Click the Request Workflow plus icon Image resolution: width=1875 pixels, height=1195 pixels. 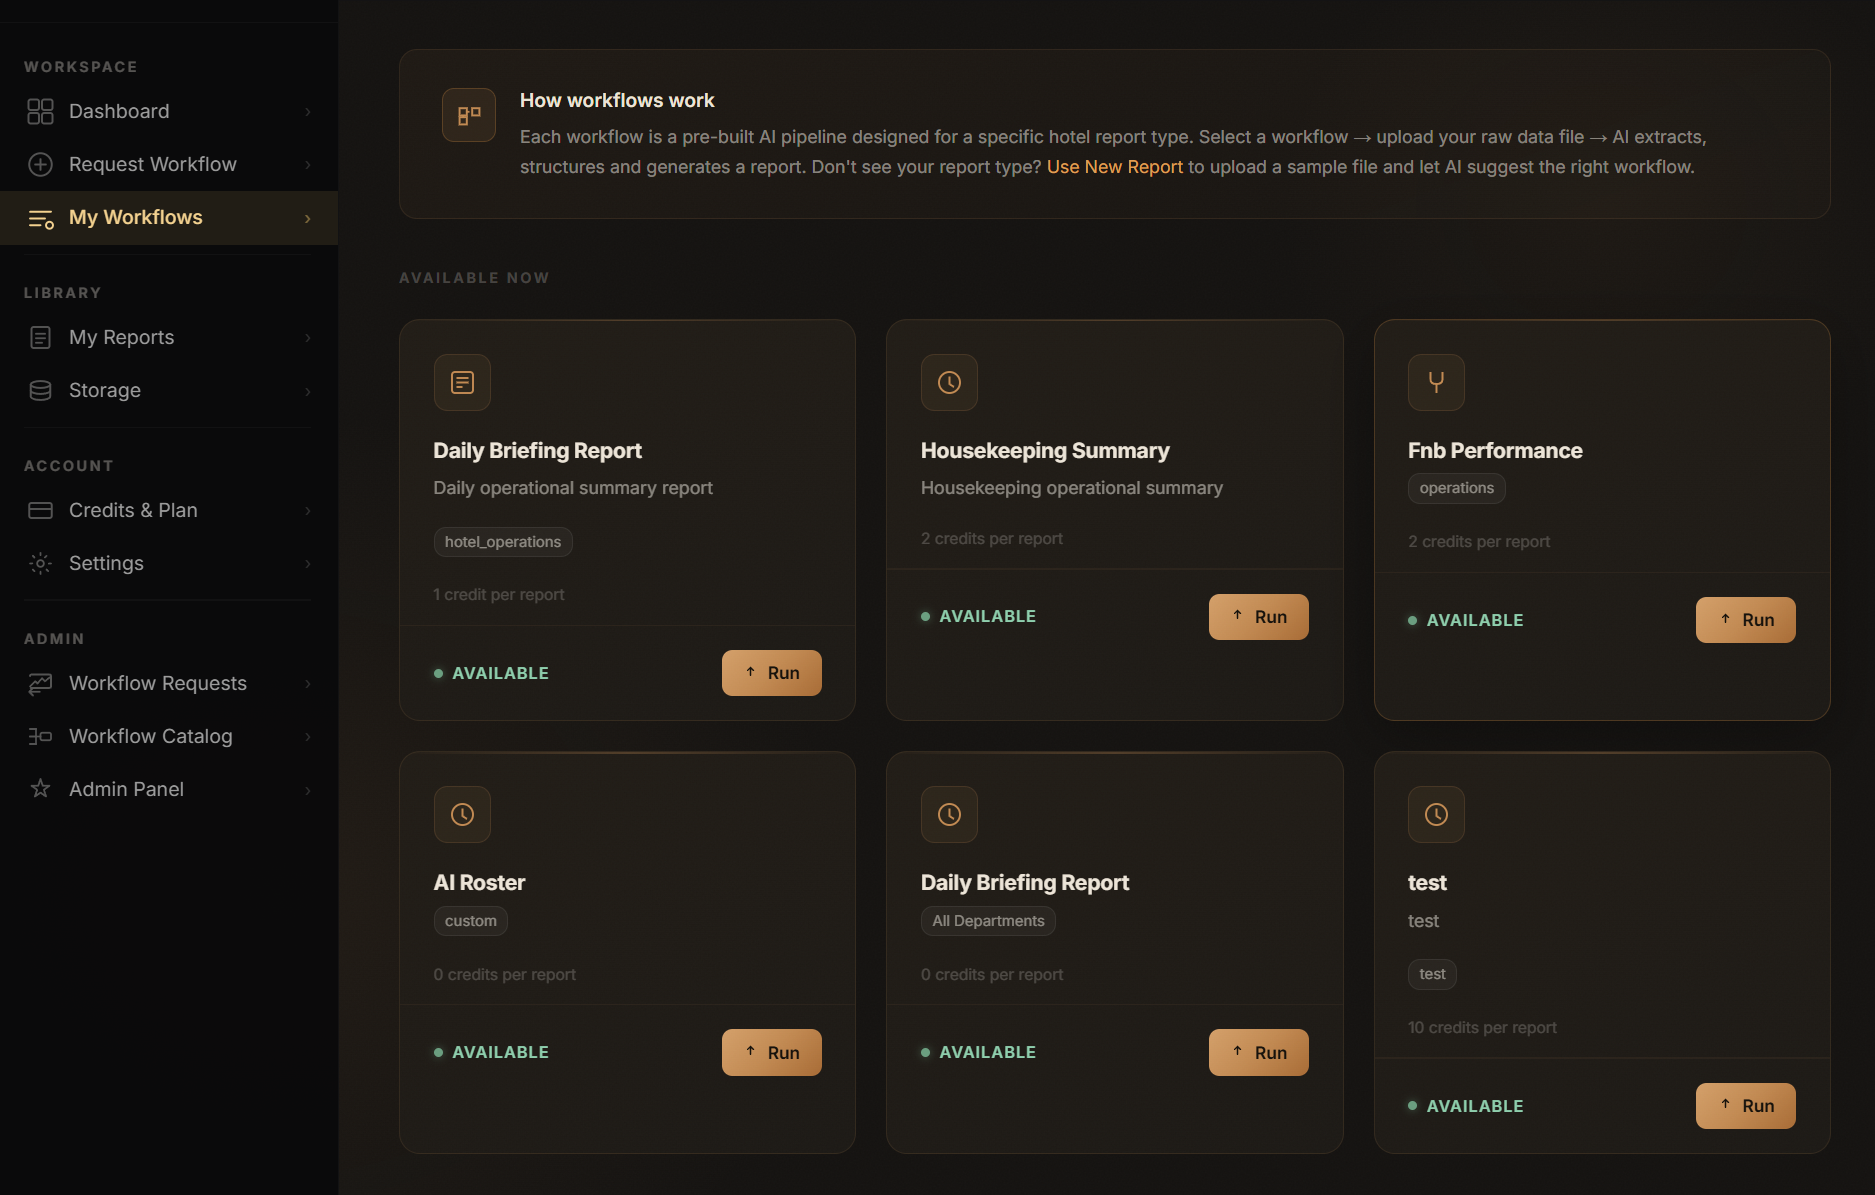tap(41, 164)
